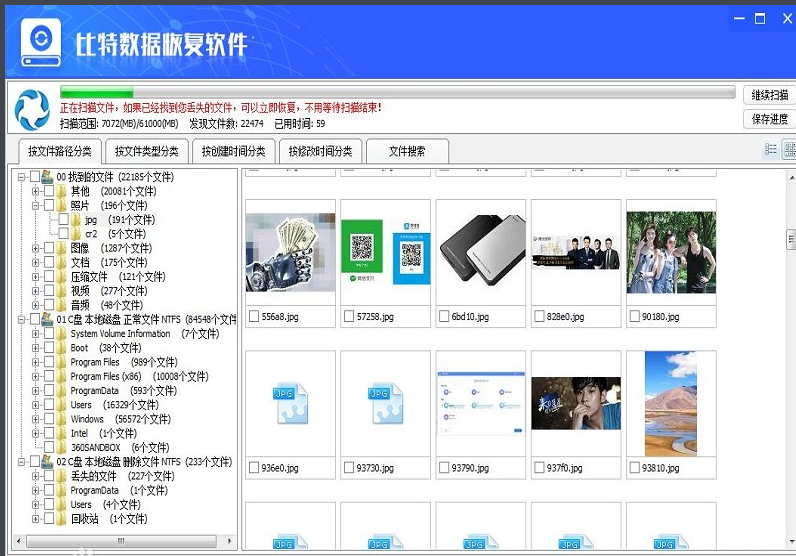Check the box for 556a8.jpg

[x=253, y=317]
